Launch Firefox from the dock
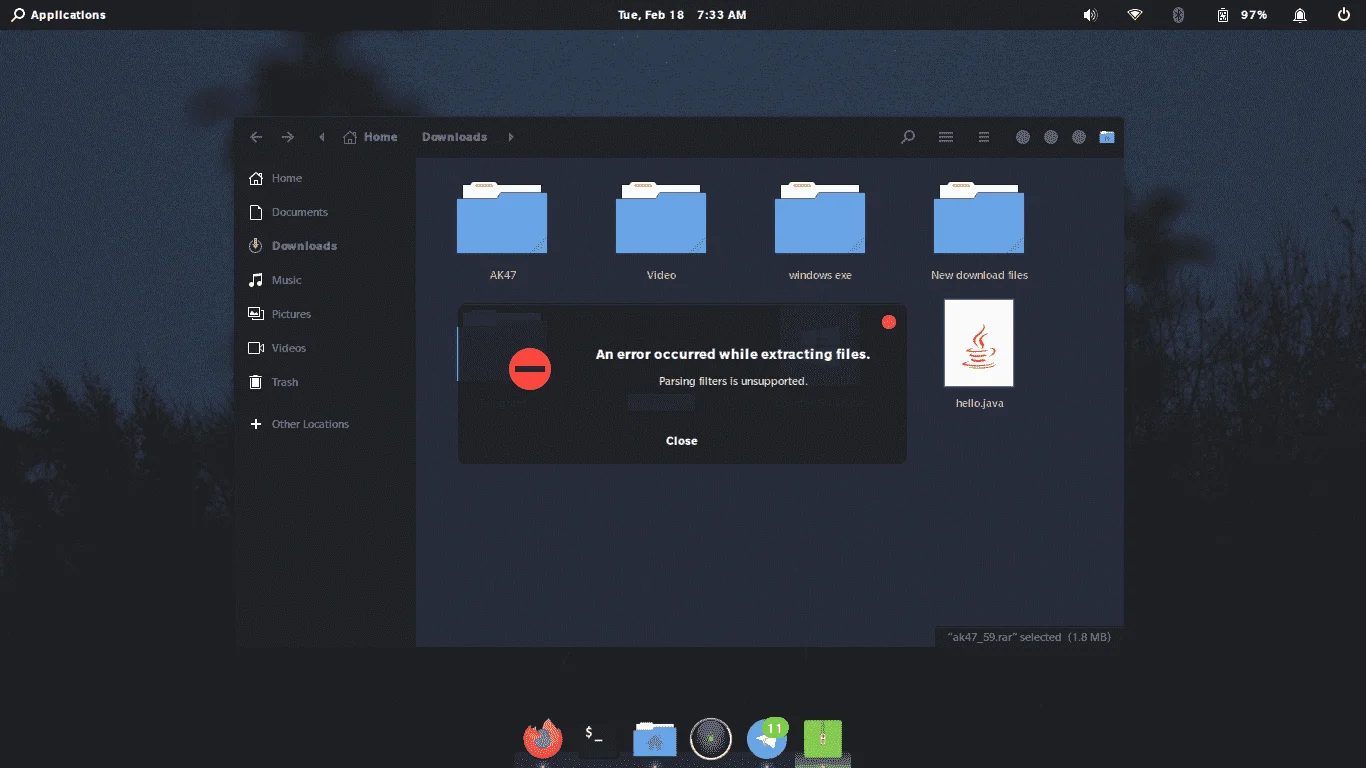 (x=543, y=740)
